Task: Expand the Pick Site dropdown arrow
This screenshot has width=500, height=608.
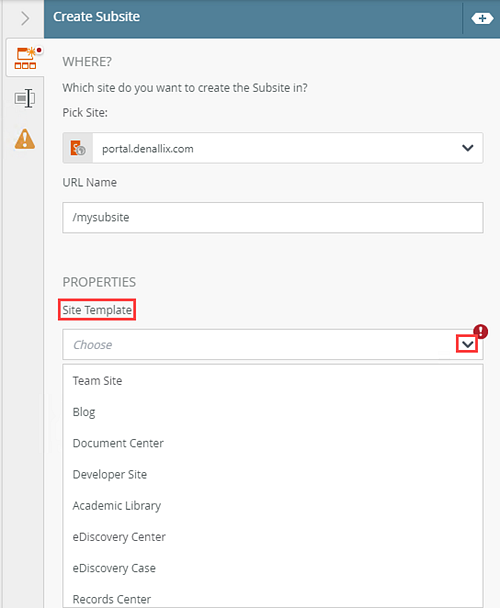Action: (468, 148)
